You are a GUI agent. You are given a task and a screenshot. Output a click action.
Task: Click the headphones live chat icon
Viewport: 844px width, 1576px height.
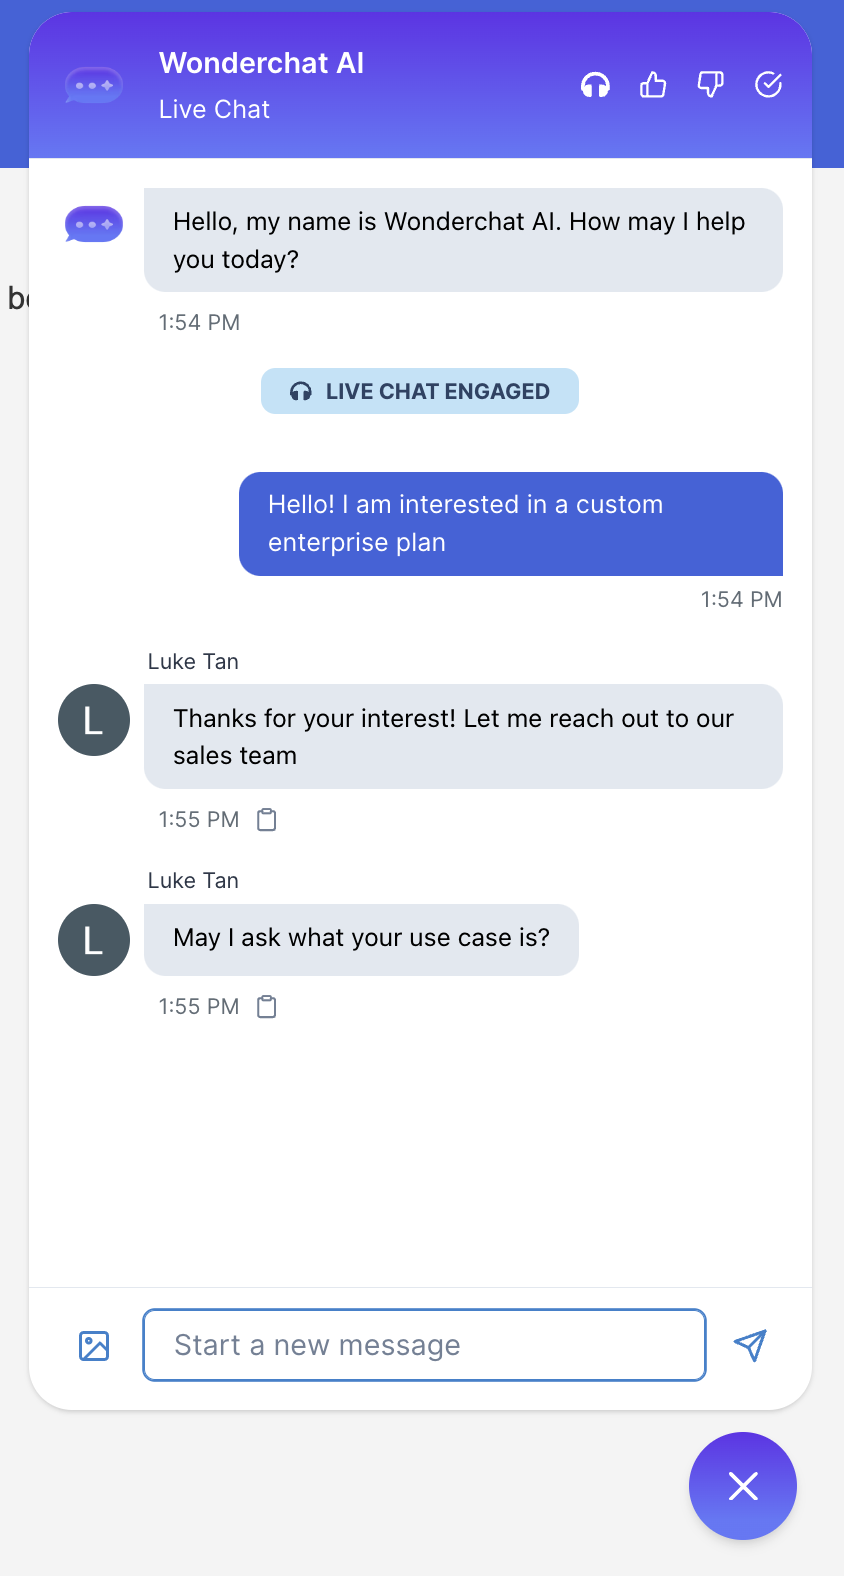(x=595, y=85)
